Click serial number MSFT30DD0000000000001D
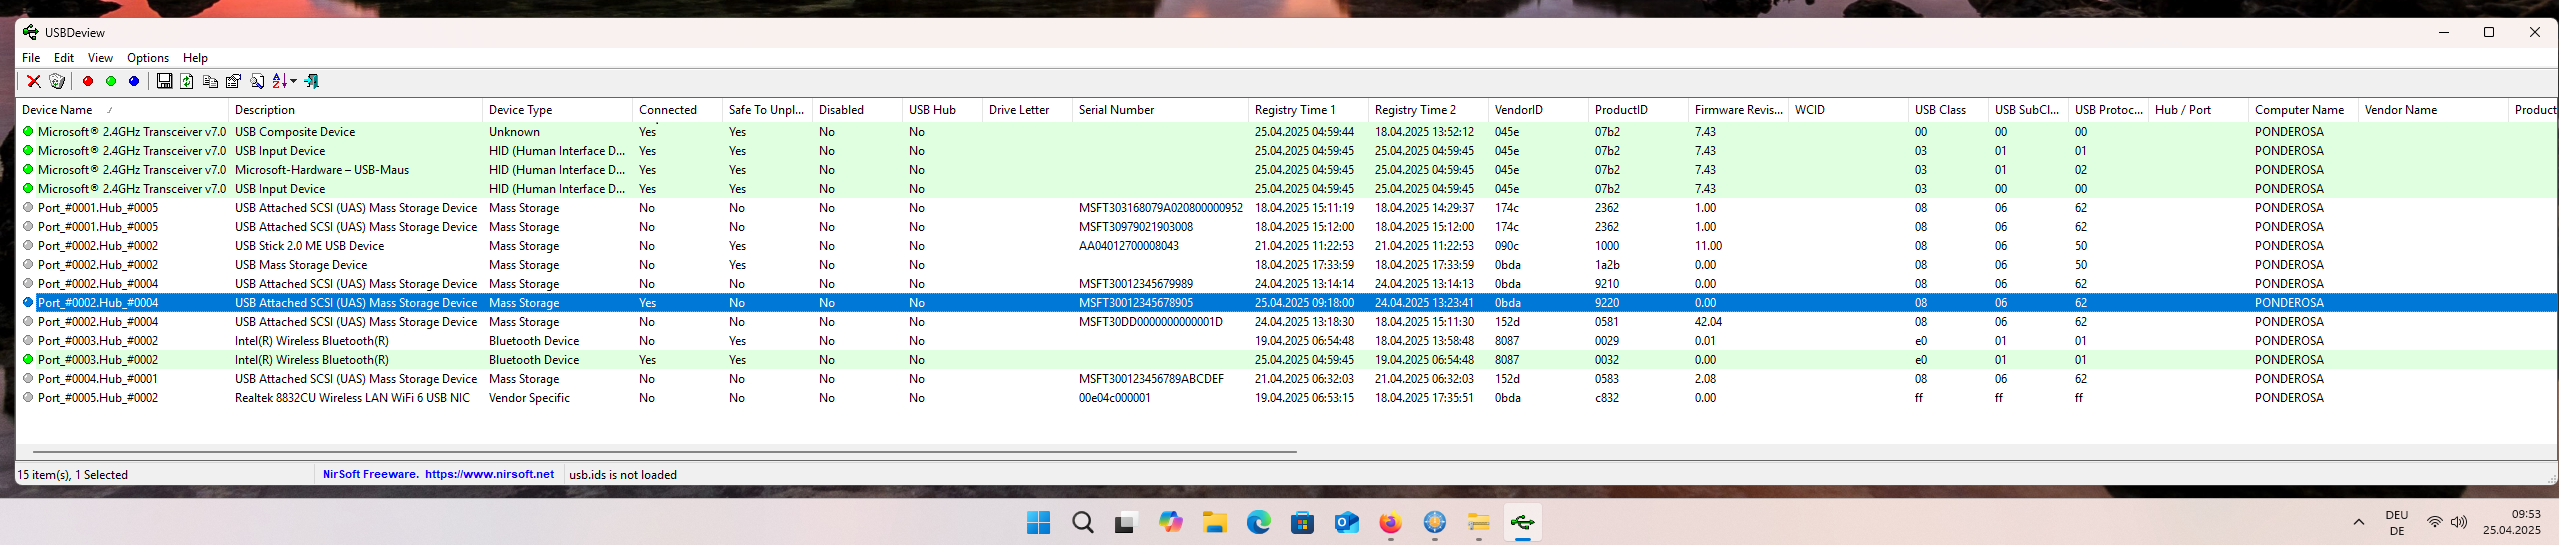Screen dimensions: 2559x545 [x=1150, y=322]
